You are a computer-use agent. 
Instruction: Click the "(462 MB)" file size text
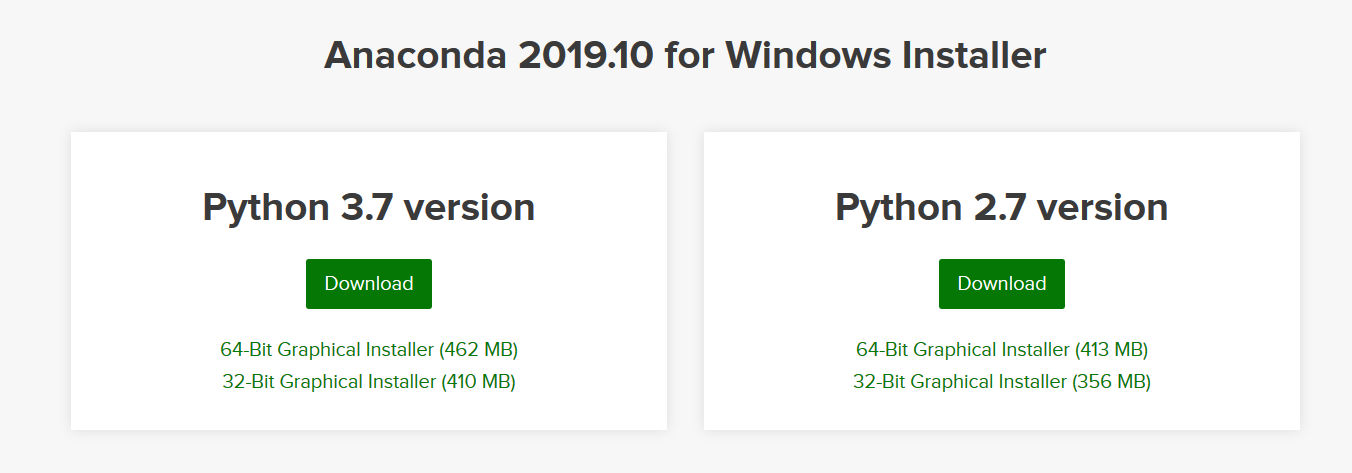[x=478, y=350]
